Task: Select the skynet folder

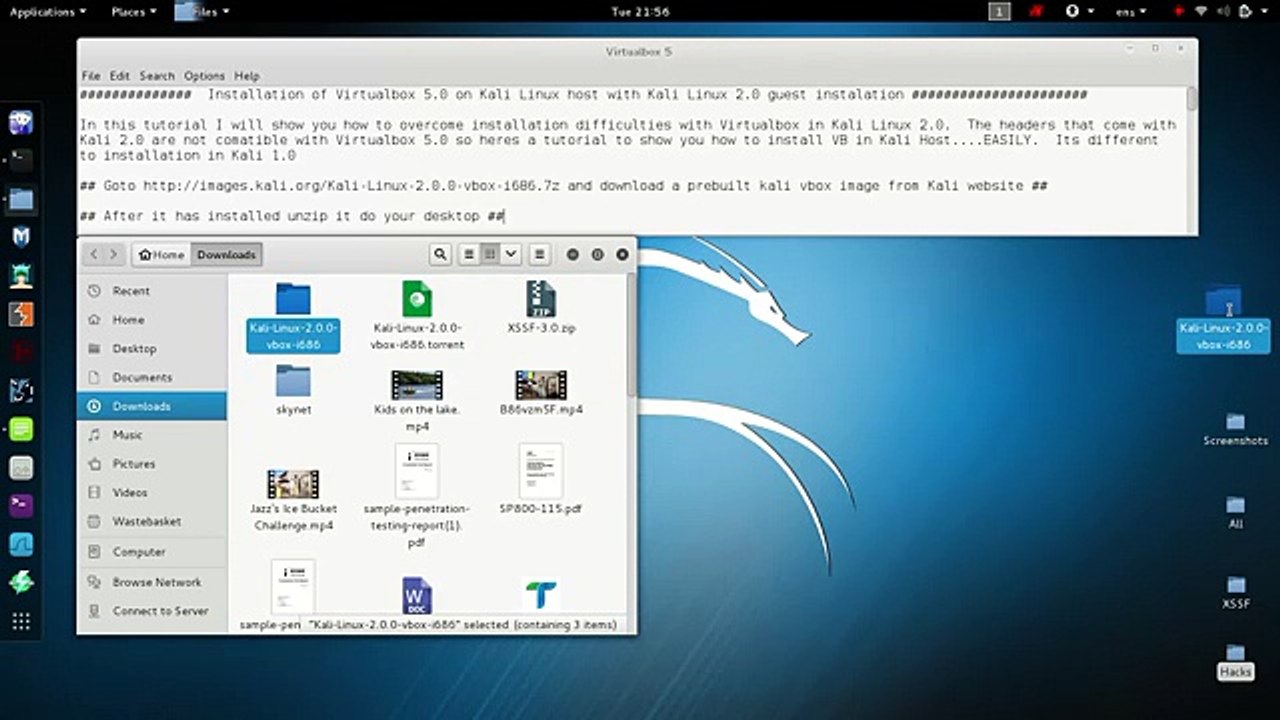Action: click(x=293, y=390)
